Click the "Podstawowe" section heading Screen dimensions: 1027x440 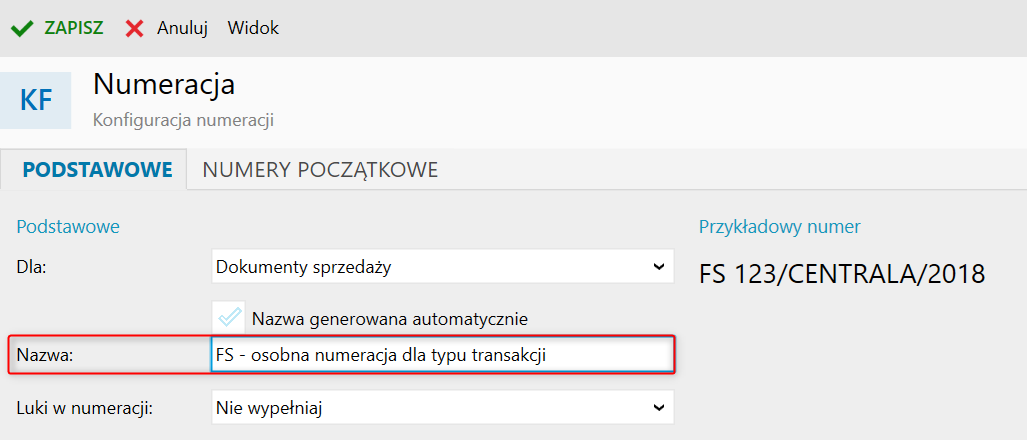click(x=68, y=227)
